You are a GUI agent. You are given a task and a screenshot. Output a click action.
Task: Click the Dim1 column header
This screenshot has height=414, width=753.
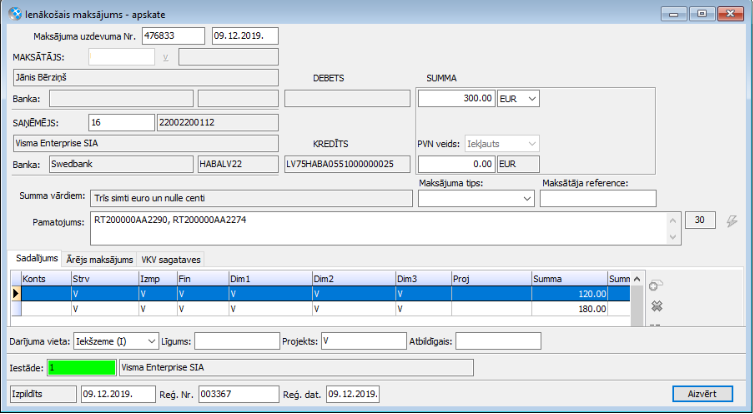[x=270, y=279]
